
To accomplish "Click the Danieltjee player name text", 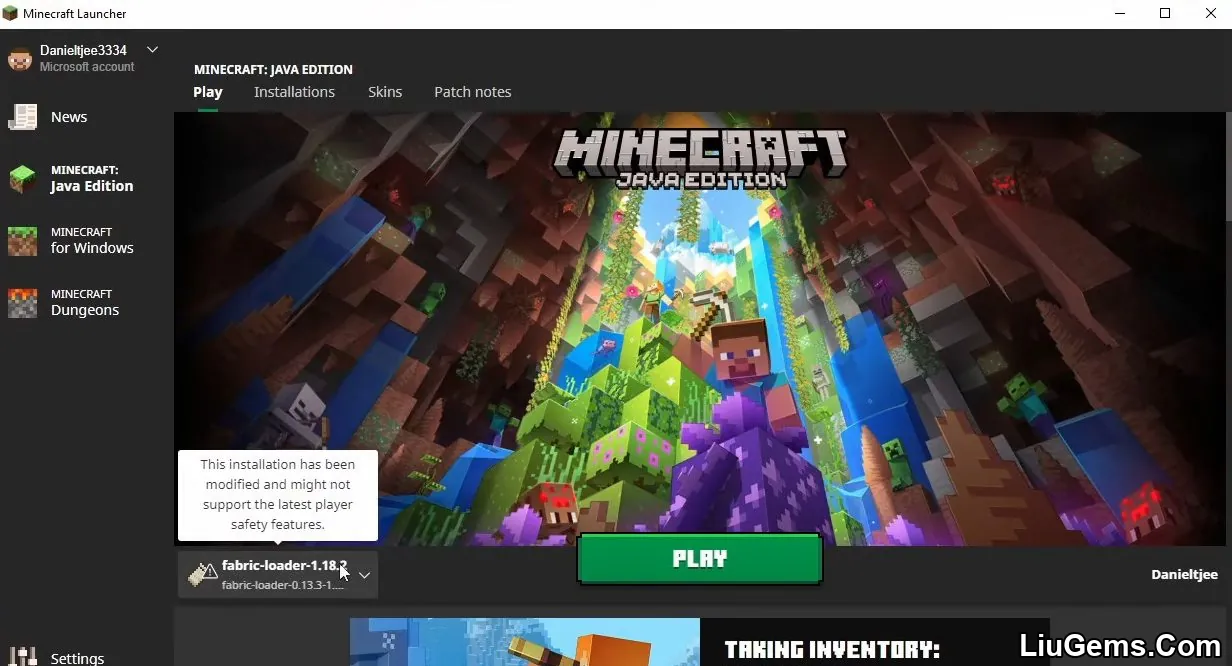I will 1185,574.
